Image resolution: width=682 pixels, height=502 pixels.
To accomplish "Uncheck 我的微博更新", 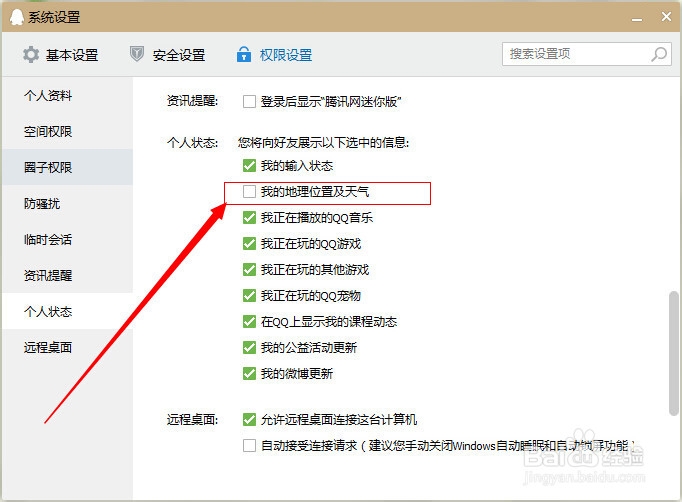I will pos(249,374).
